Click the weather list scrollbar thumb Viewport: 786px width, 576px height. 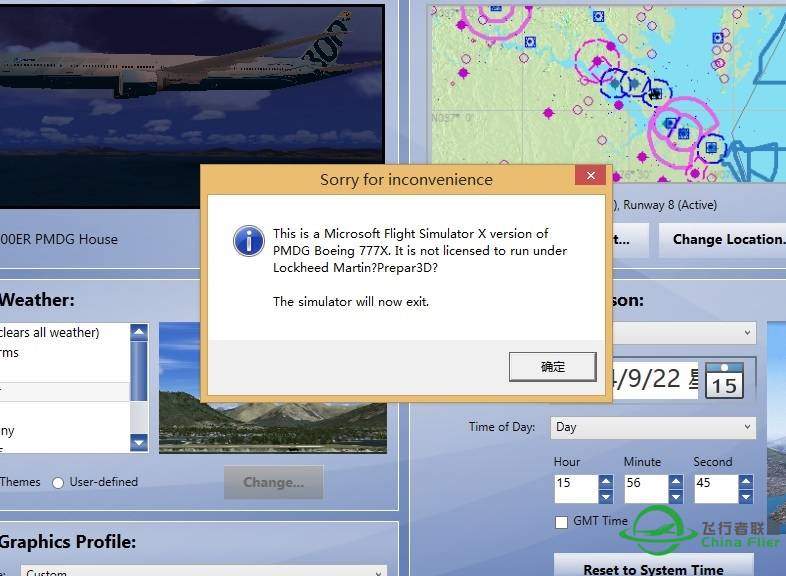click(139, 371)
